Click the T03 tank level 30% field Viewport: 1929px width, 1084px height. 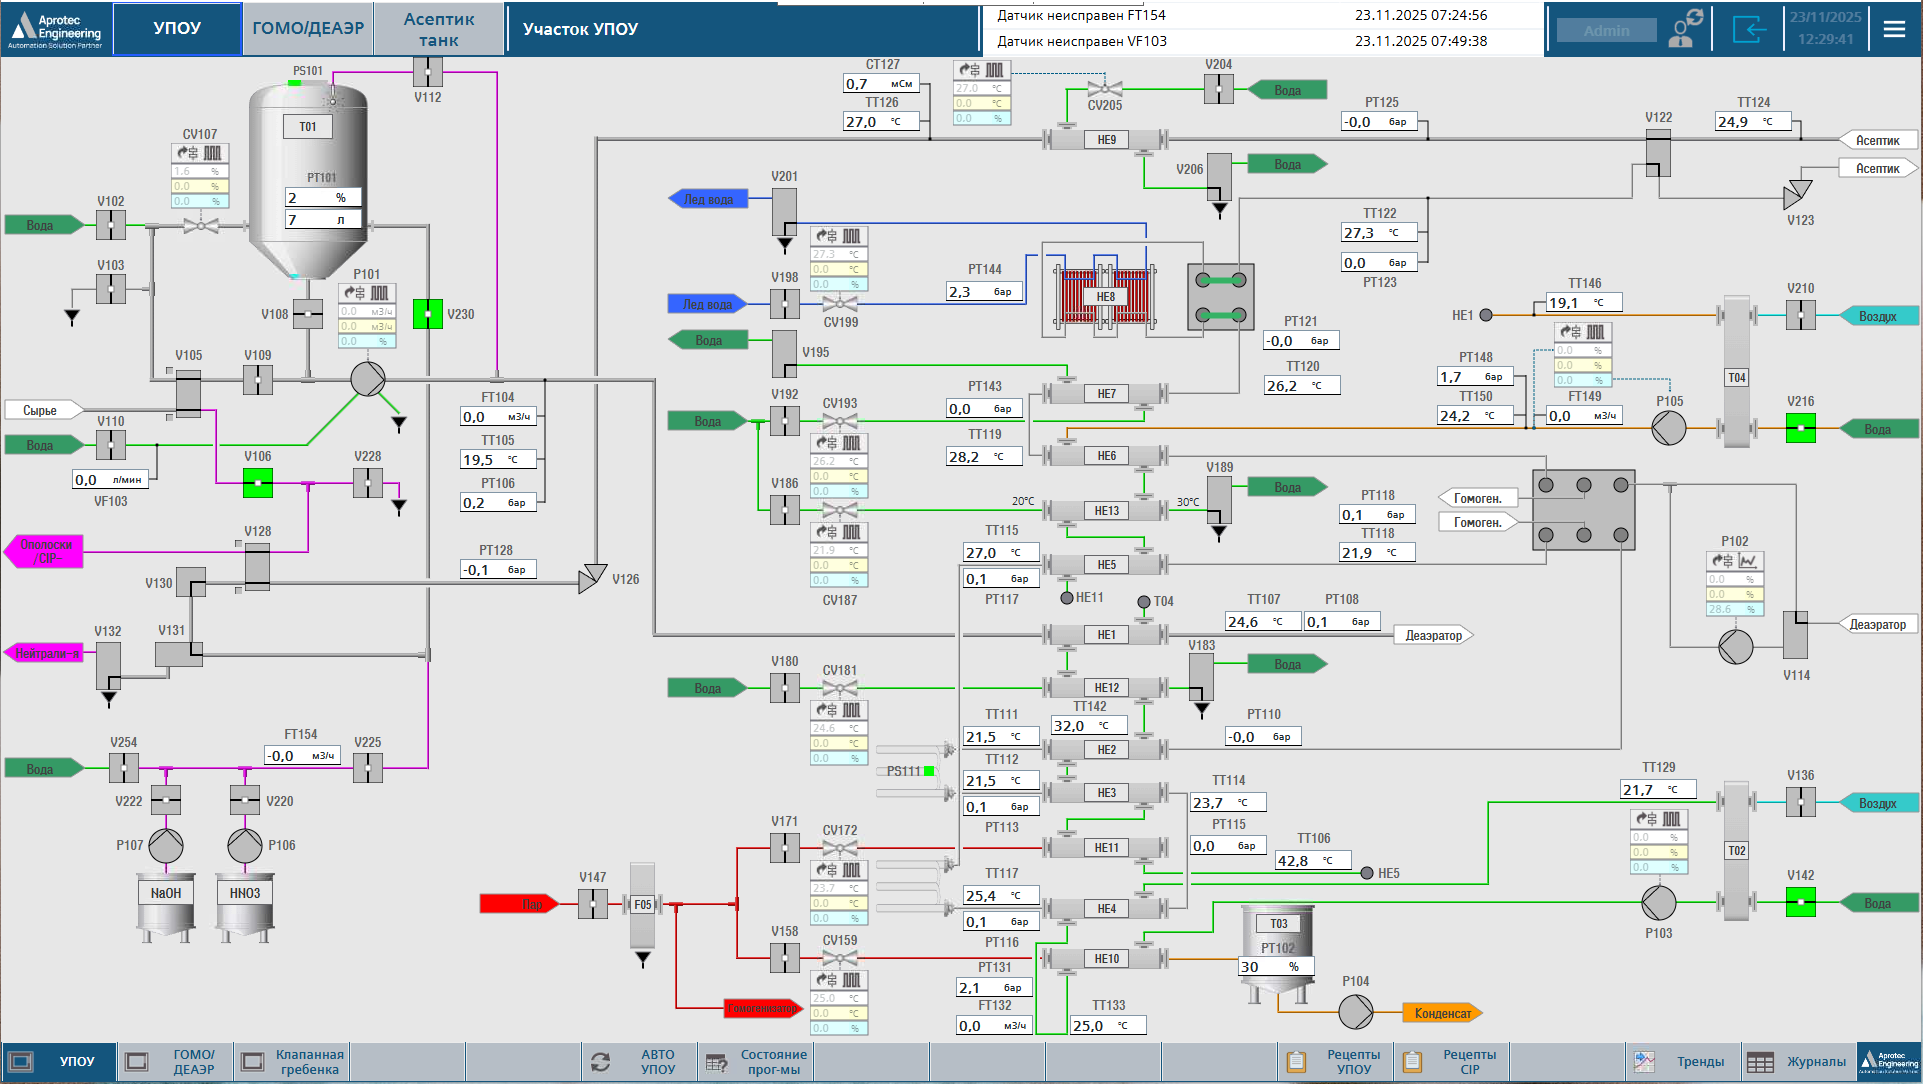pyautogui.click(x=1275, y=967)
